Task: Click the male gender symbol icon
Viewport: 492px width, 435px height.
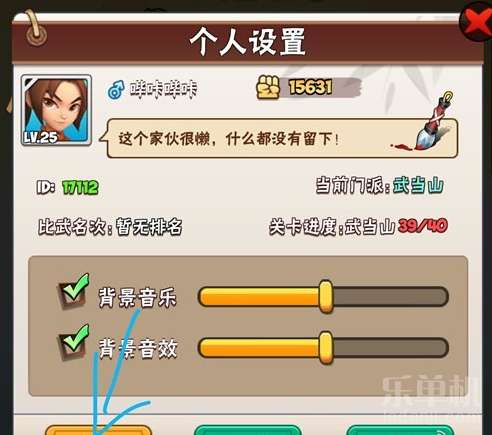Action: click(116, 89)
